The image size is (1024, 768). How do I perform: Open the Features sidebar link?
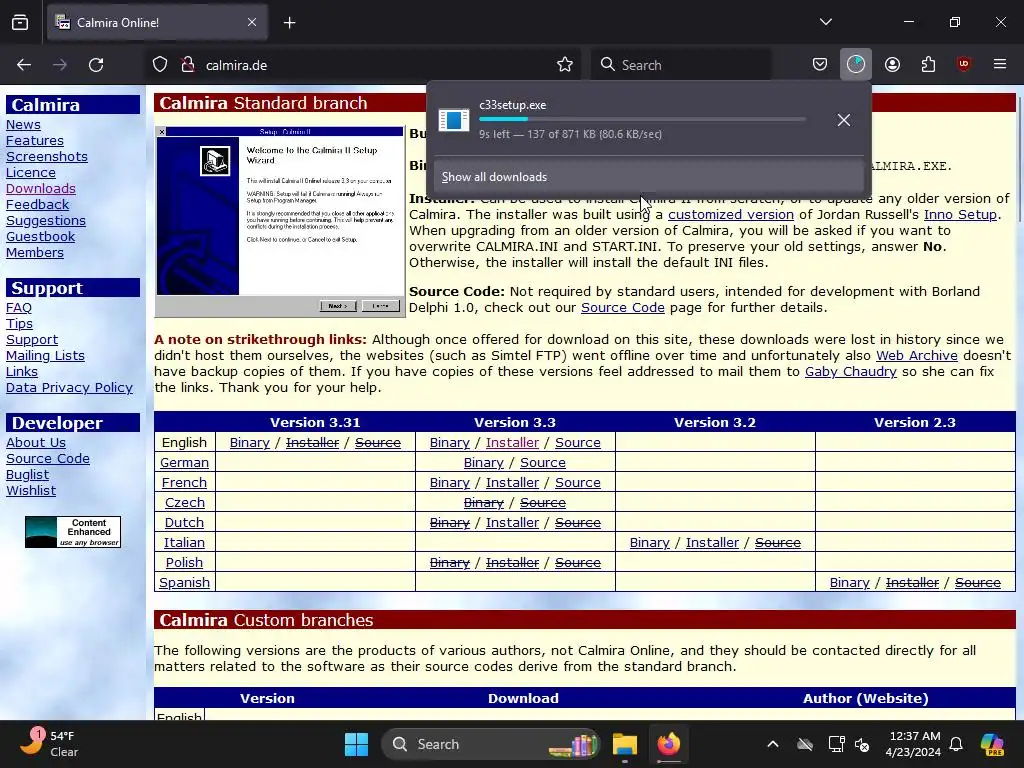[35, 140]
